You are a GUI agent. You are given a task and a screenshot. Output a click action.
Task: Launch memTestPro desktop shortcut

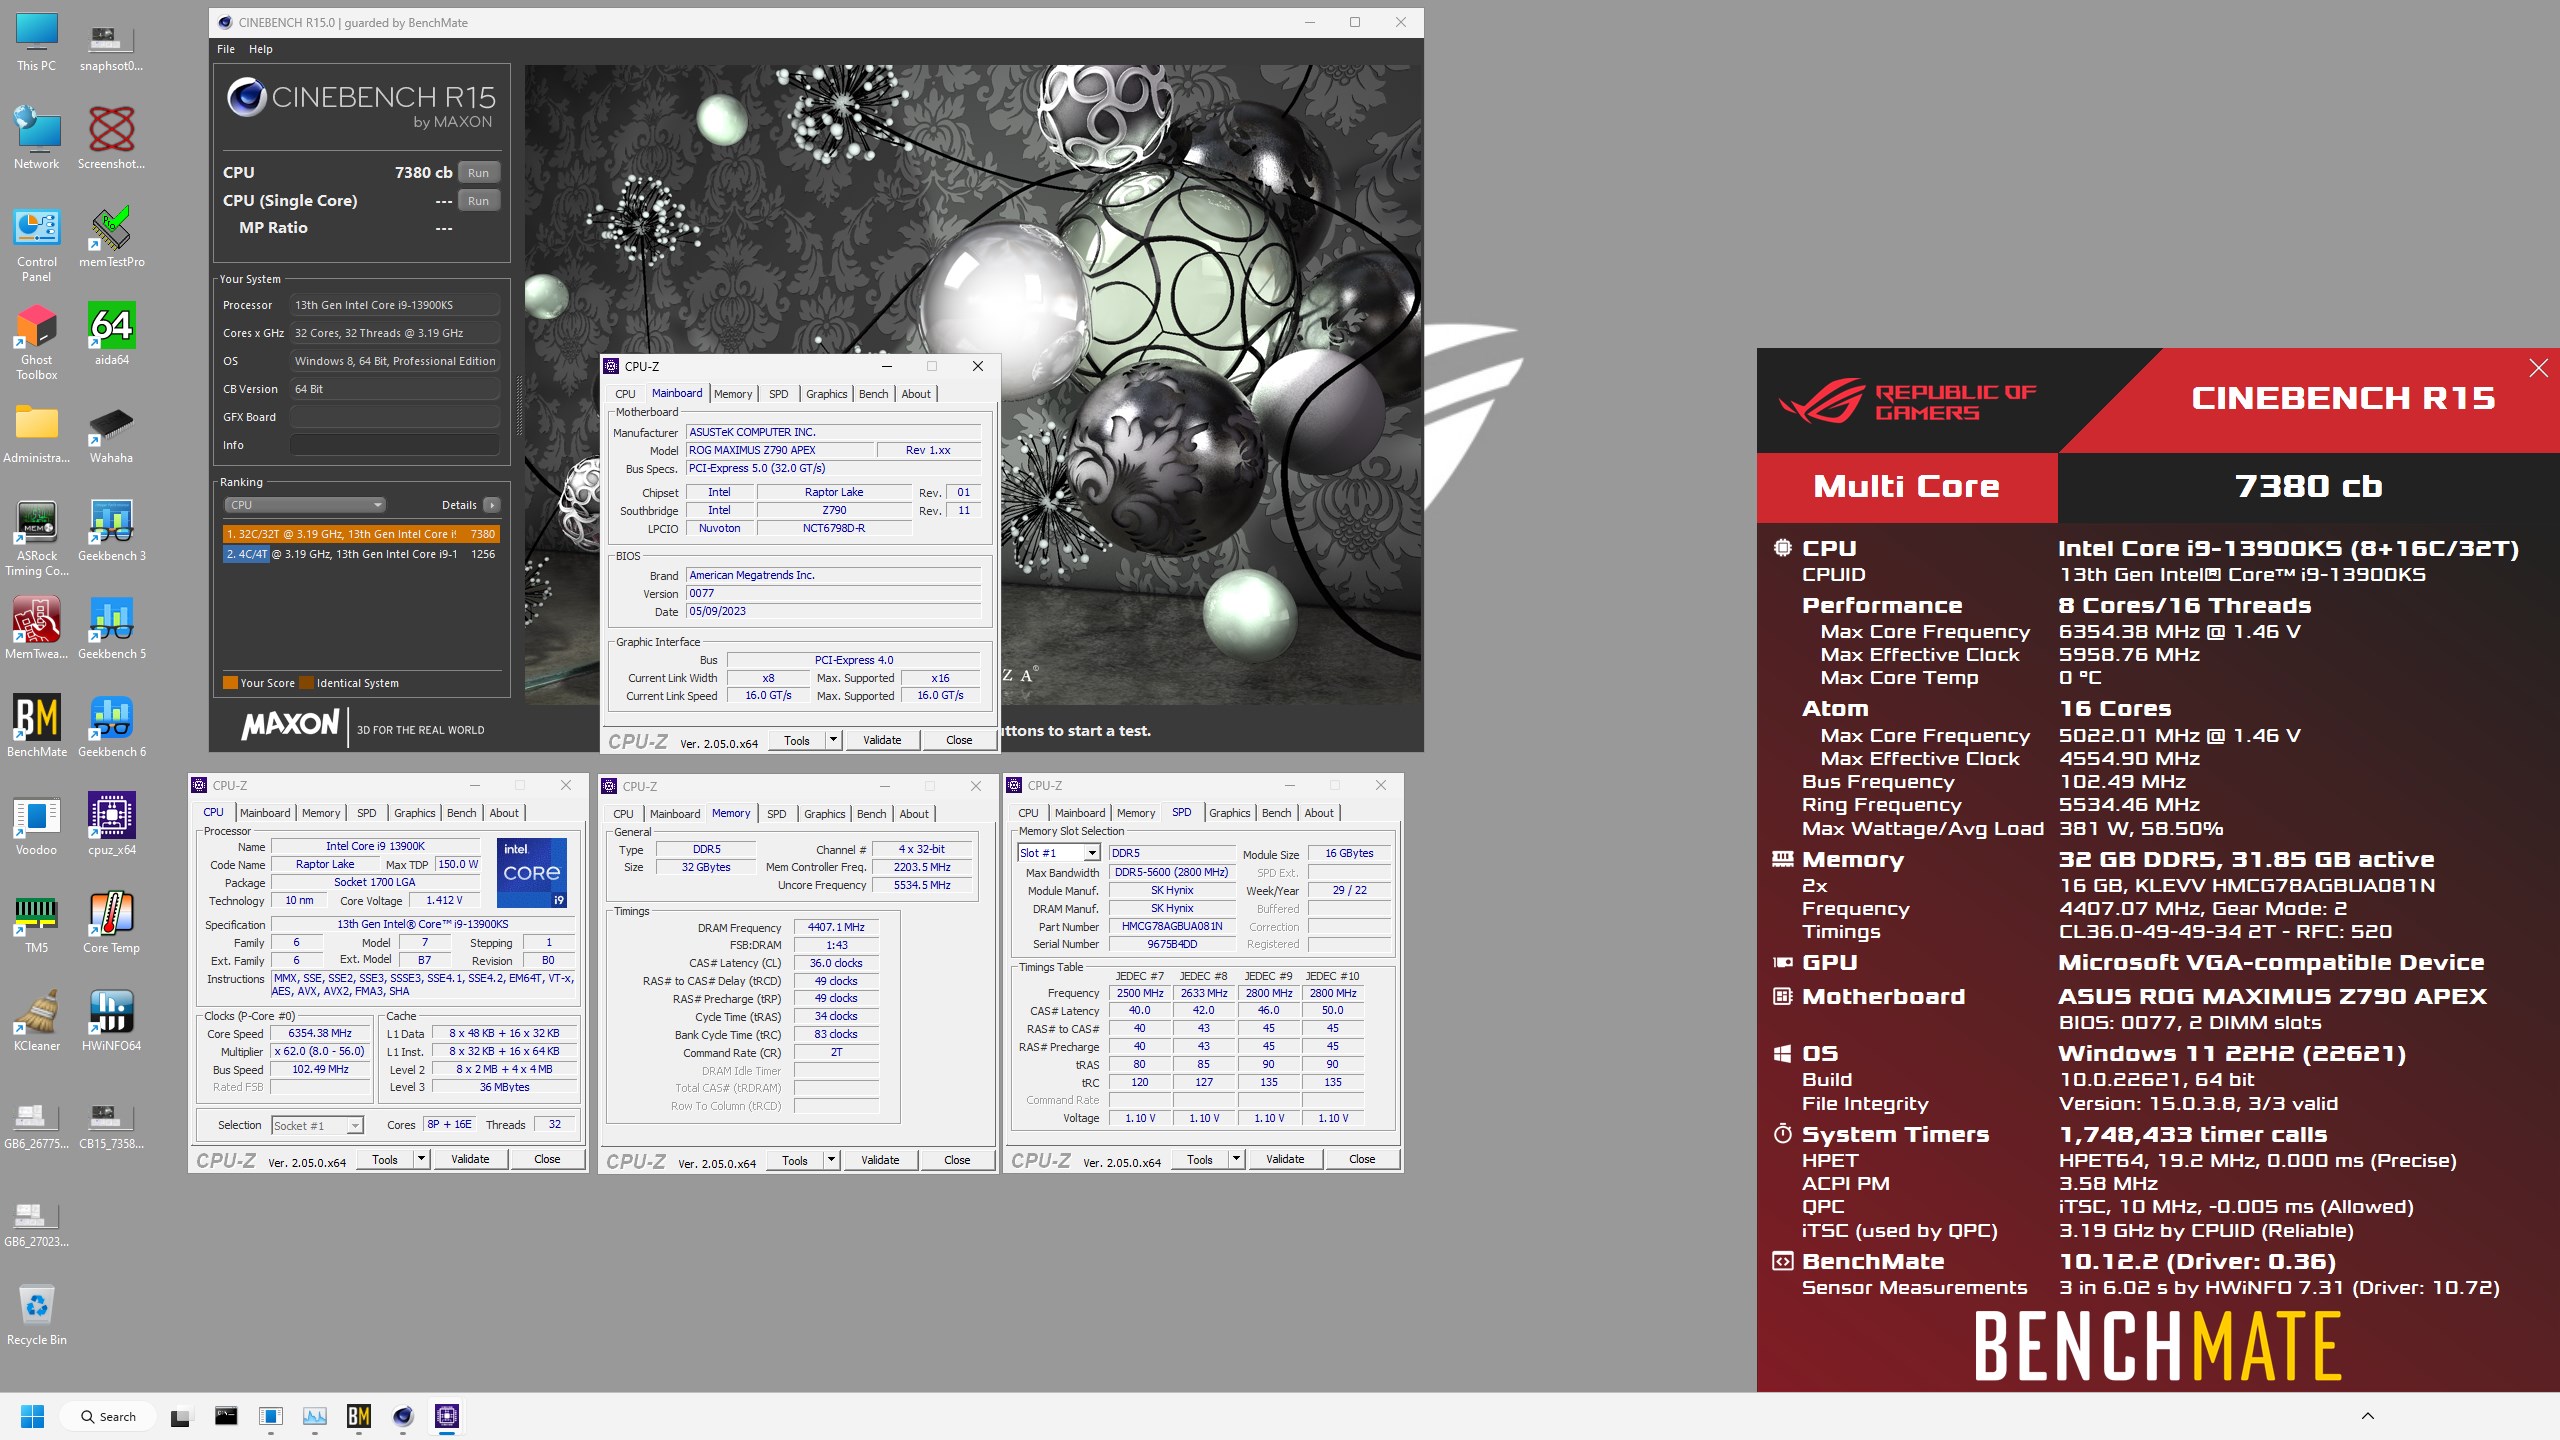pyautogui.click(x=111, y=238)
